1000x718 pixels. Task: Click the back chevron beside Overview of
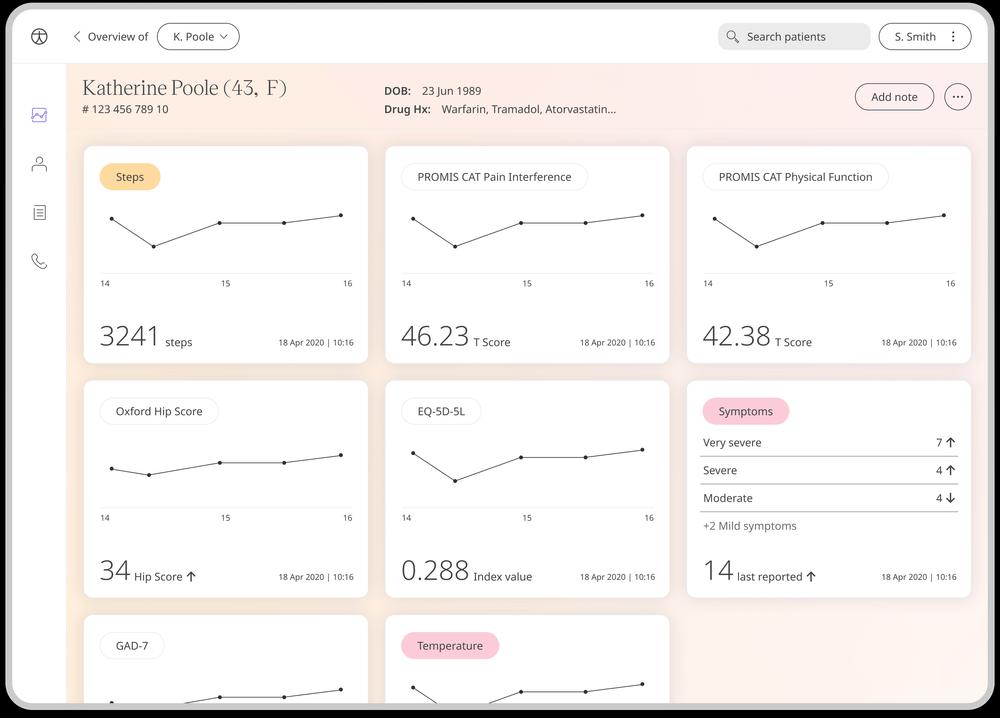point(77,36)
